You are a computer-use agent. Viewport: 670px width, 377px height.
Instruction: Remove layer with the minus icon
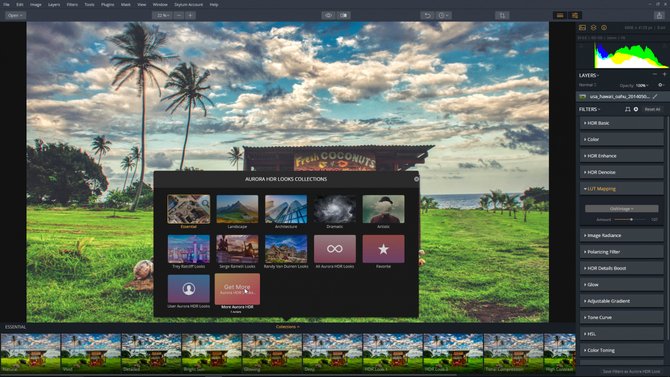click(x=655, y=74)
